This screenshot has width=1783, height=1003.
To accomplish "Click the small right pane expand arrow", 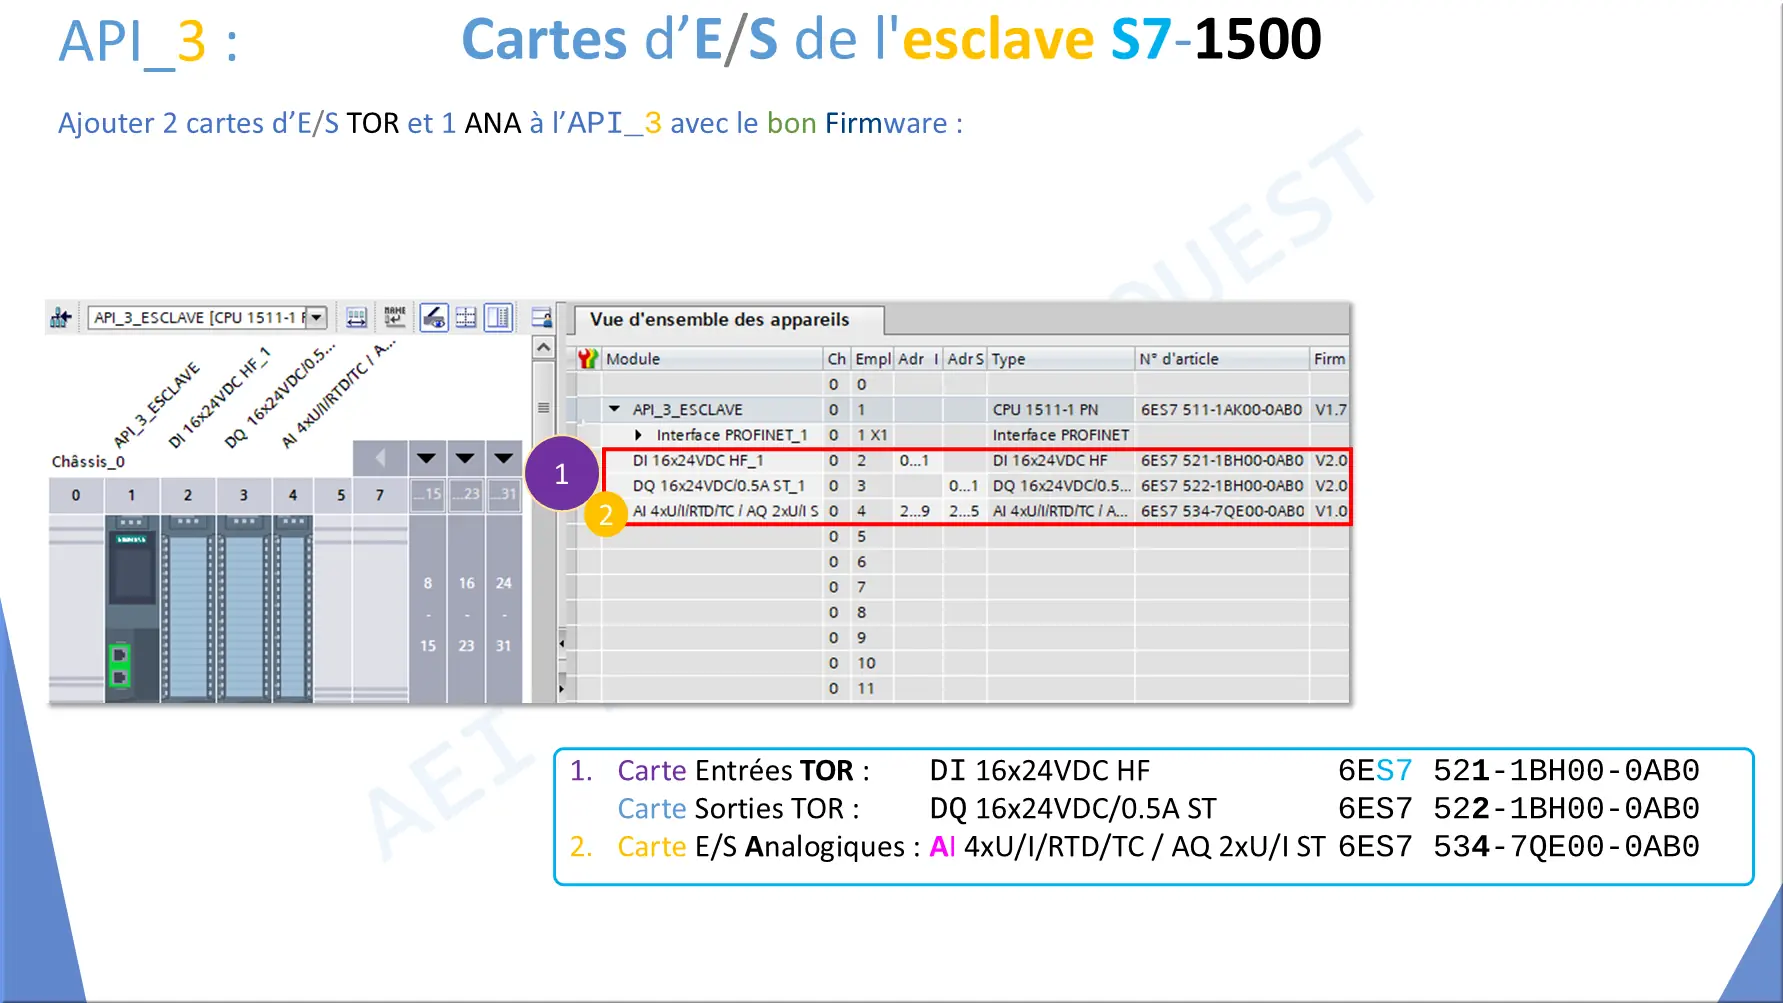I will [562, 688].
